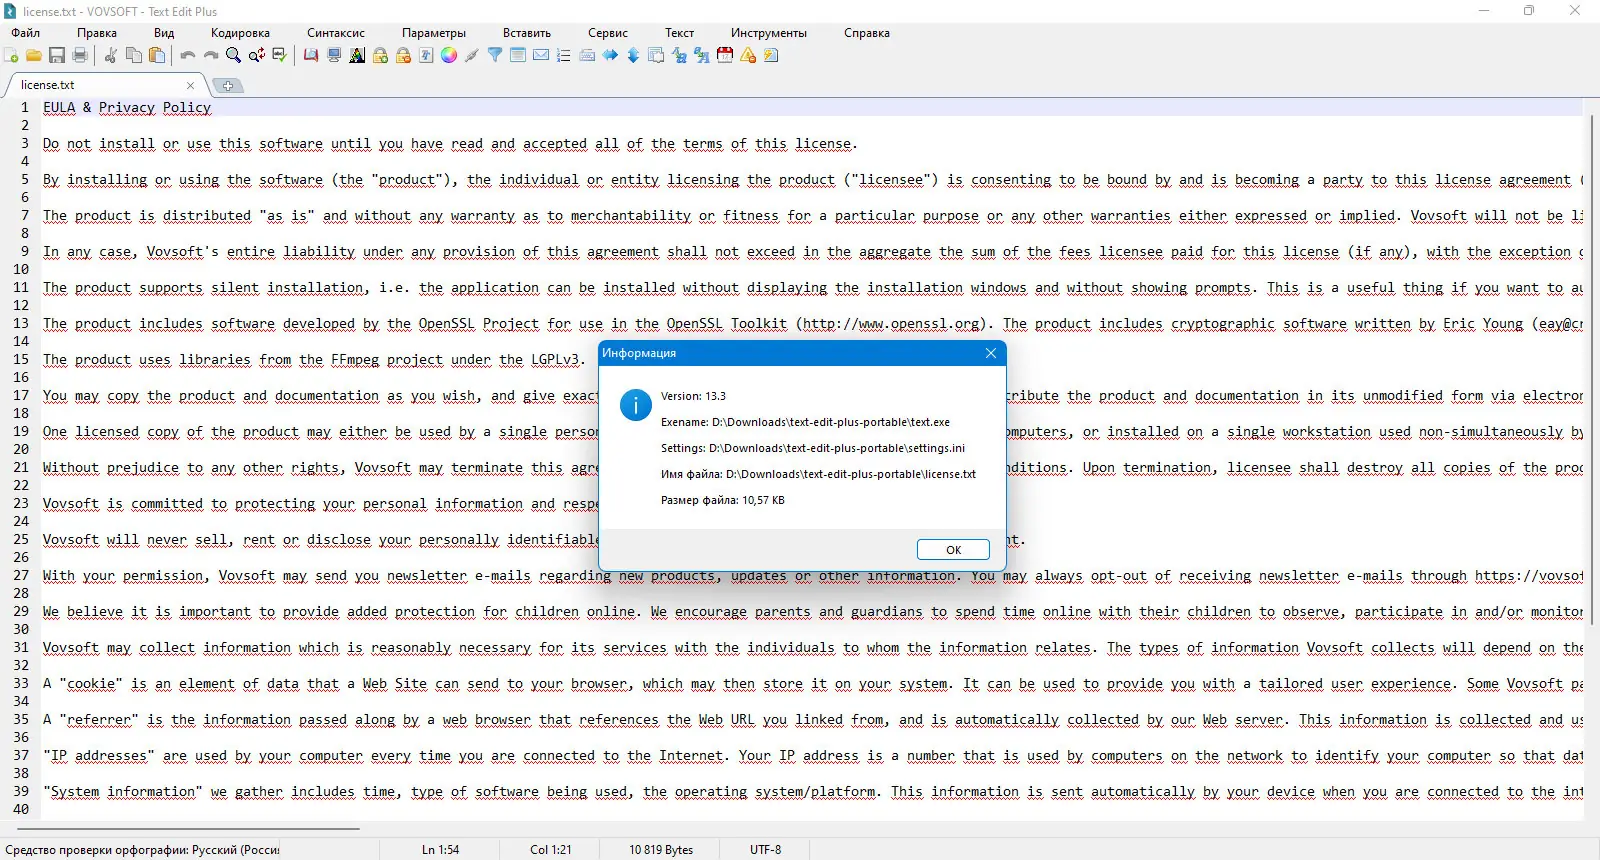1600x860 pixels.
Task: Open the Файл menu
Action: tap(26, 33)
